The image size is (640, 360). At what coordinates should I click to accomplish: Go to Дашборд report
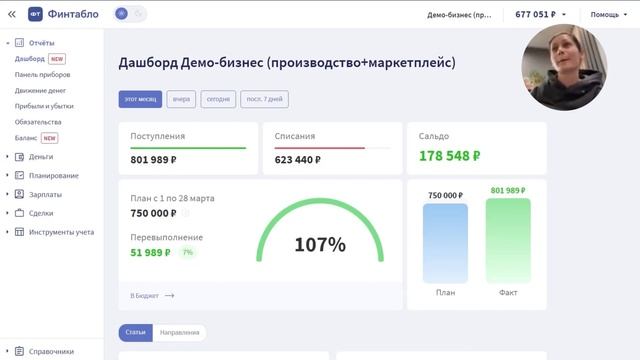click(x=29, y=59)
